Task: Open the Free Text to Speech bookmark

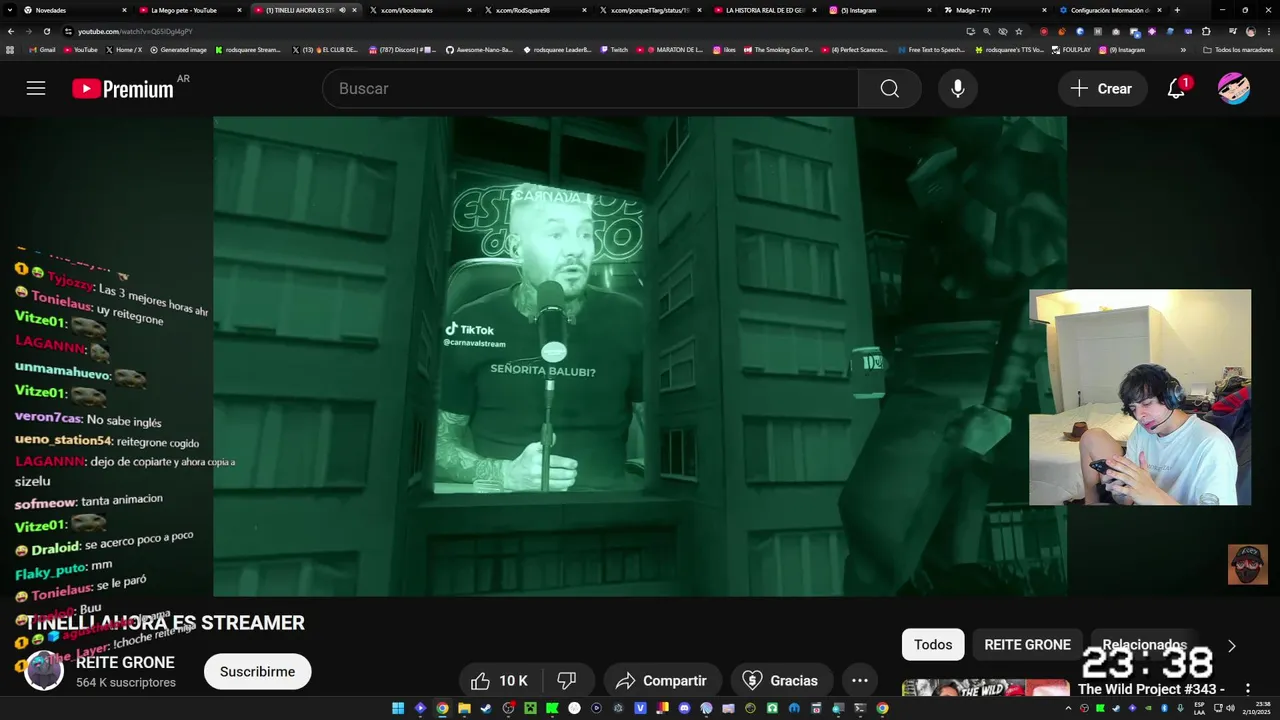Action: [931, 50]
